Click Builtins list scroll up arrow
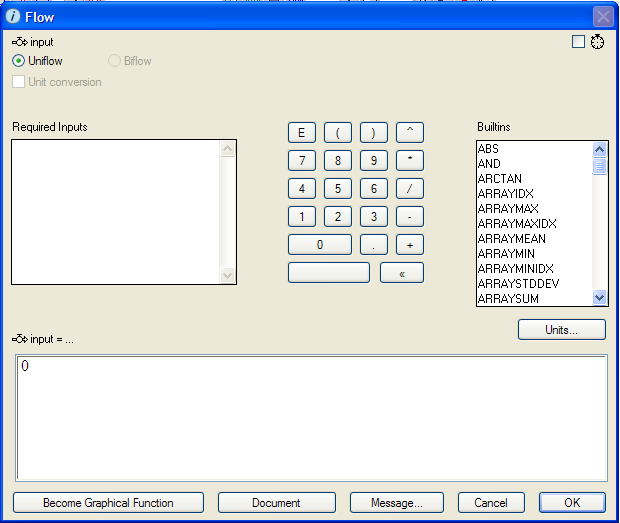 click(599, 149)
